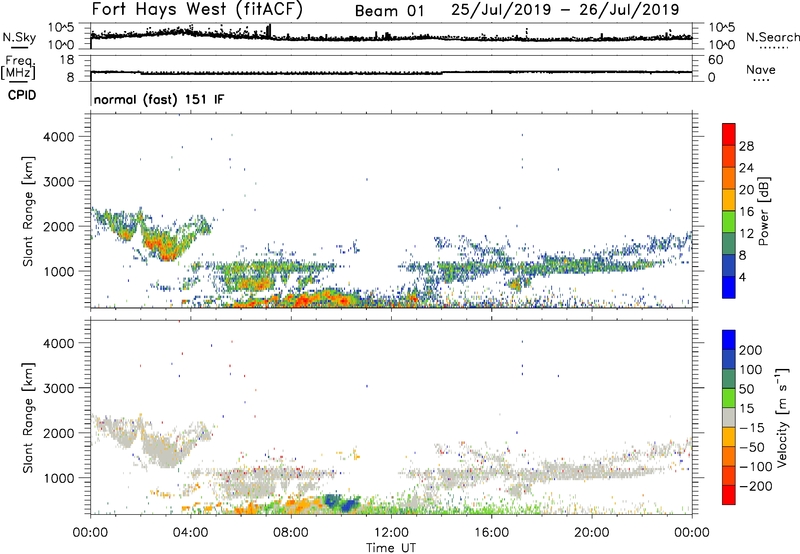The height and width of the screenshot is (554, 800).
Task: Click the light green 15–50 velocity swatch
Action: [x=729, y=398]
